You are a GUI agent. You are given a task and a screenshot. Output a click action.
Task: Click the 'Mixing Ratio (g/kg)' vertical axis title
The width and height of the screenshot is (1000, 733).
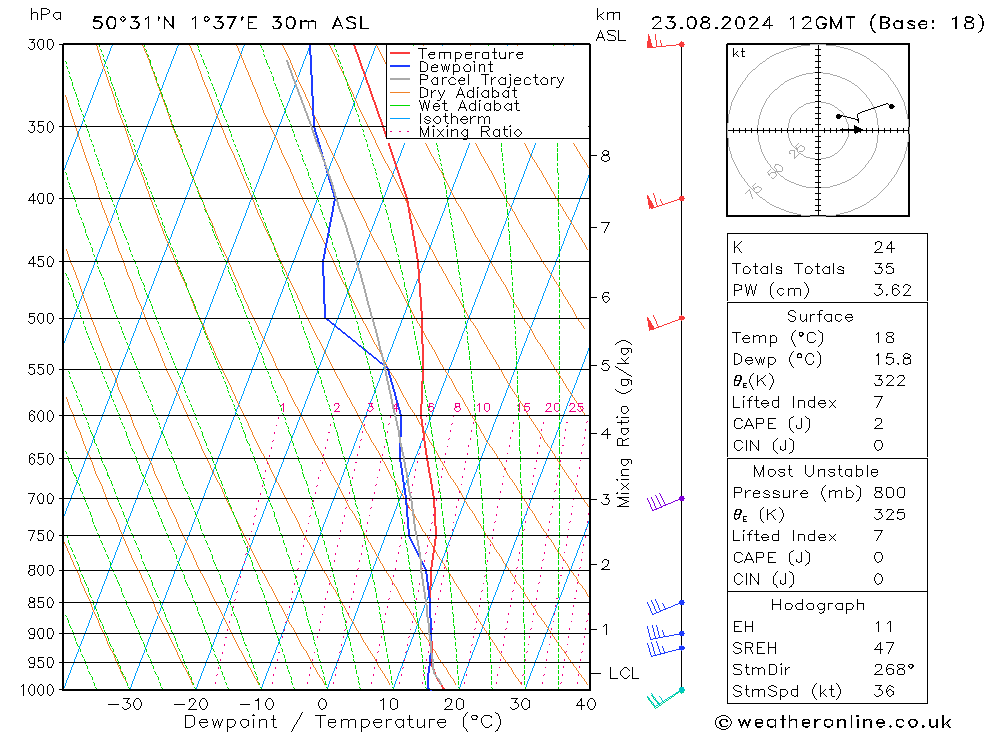624,424
